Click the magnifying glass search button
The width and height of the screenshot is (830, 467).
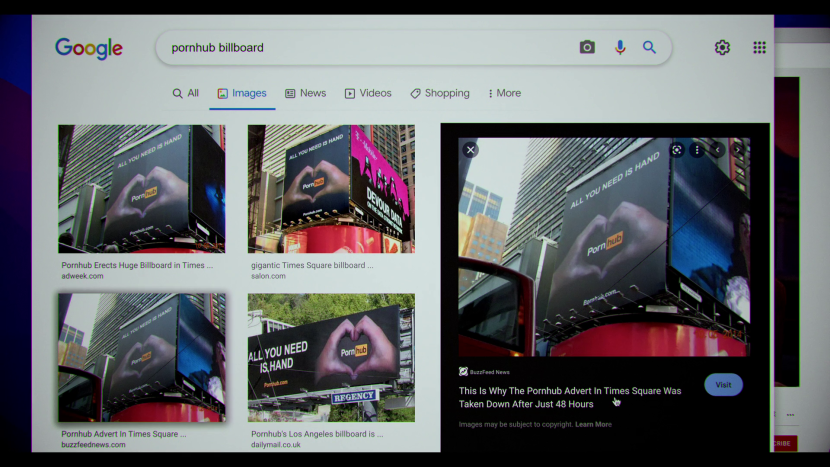[x=649, y=47]
